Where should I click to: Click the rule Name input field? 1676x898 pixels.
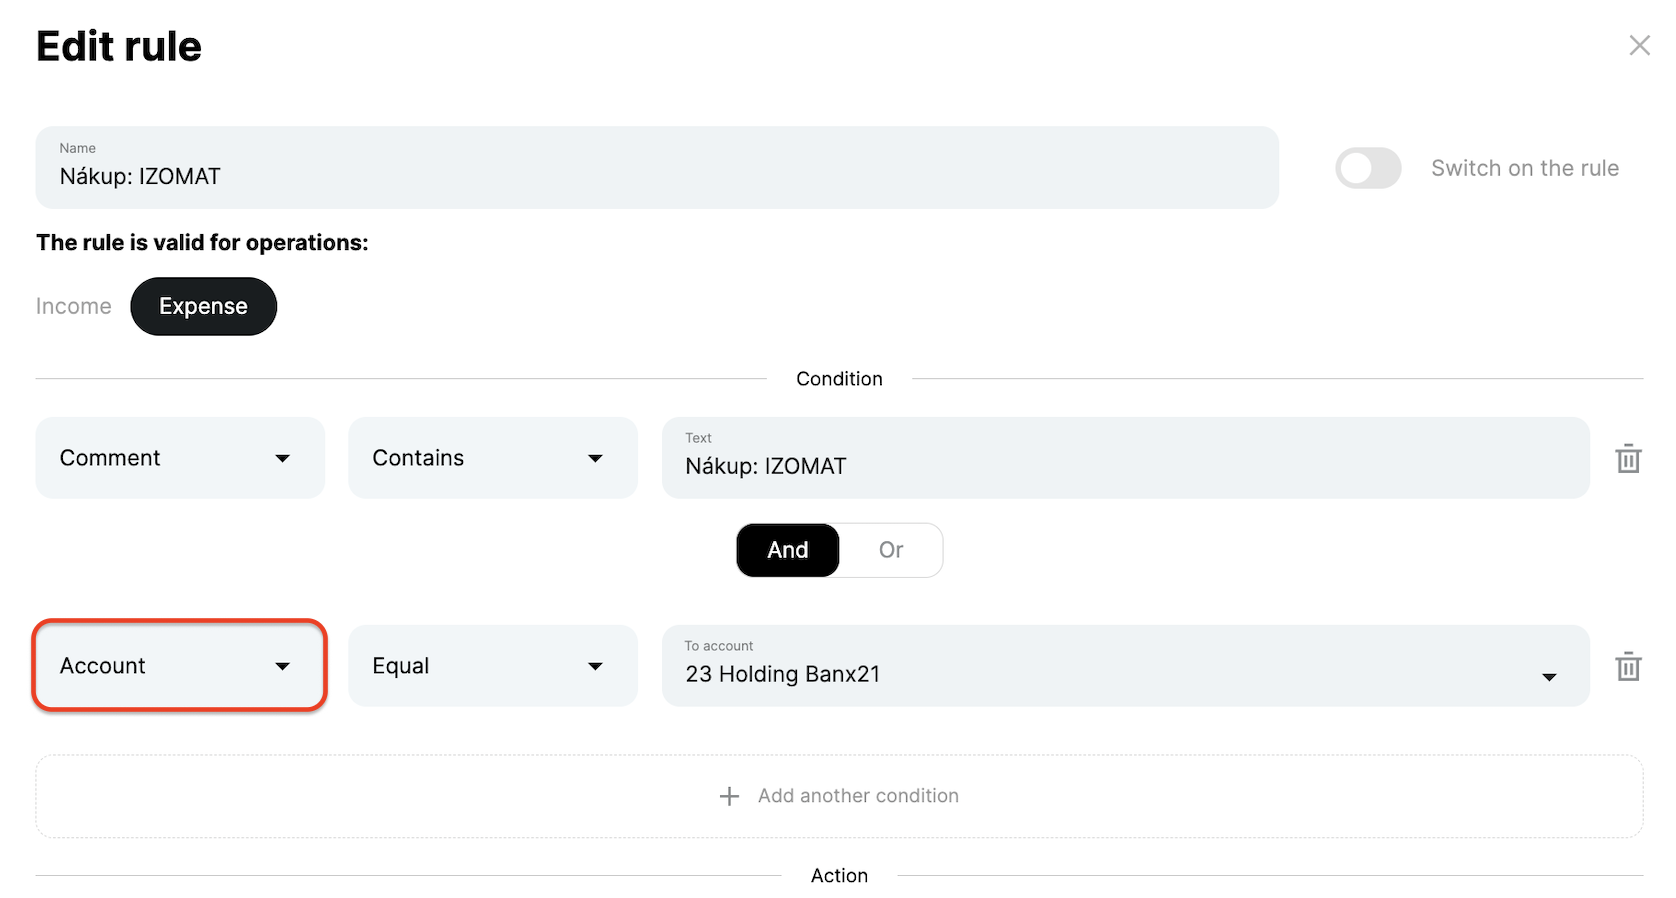tap(657, 168)
